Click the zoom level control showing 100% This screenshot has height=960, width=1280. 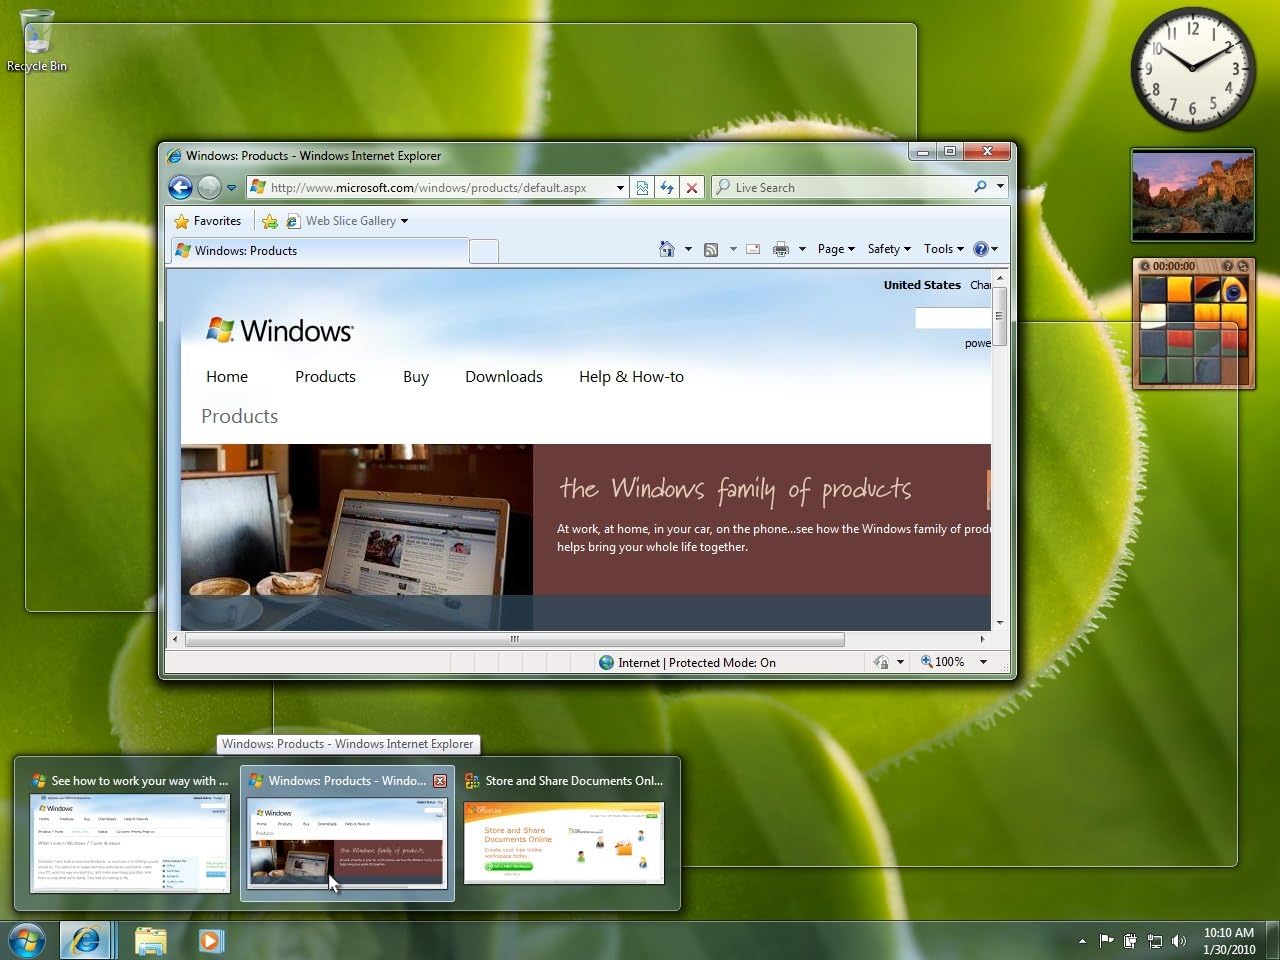click(948, 661)
